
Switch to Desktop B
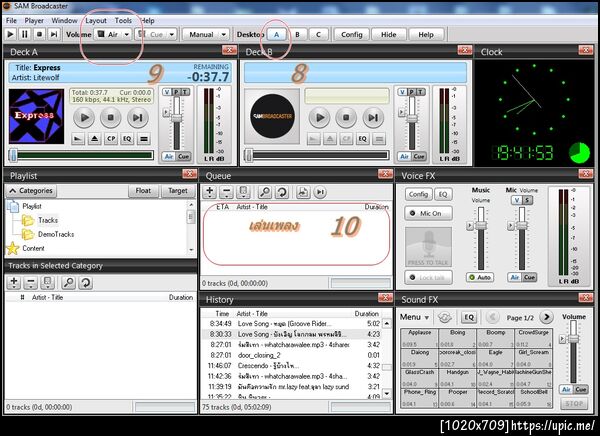click(x=297, y=34)
